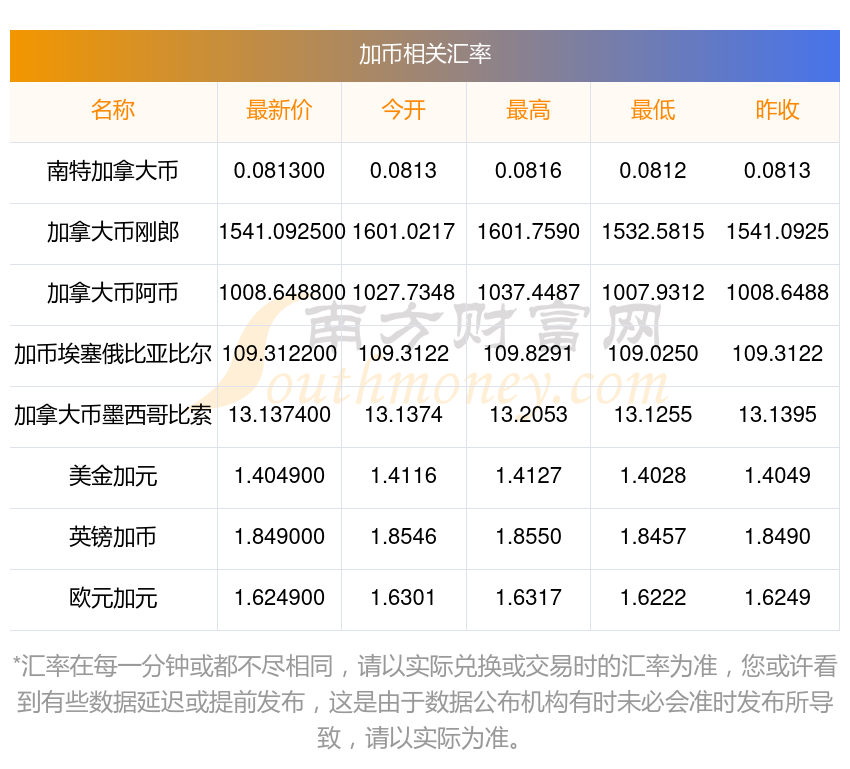This screenshot has width=850, height=769.
Task: Click the 加币埃塞俄比亚比尔 row name
Action: point(113,354)
